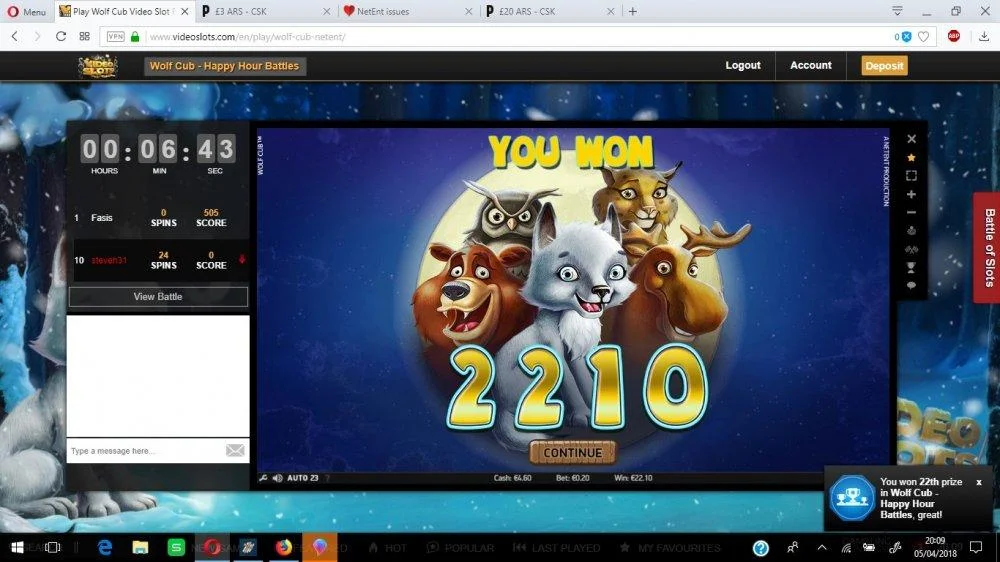Screen dimensions: 1000x562
Task: Enlarge game with plus icon
Action: [x=911, y=194]
